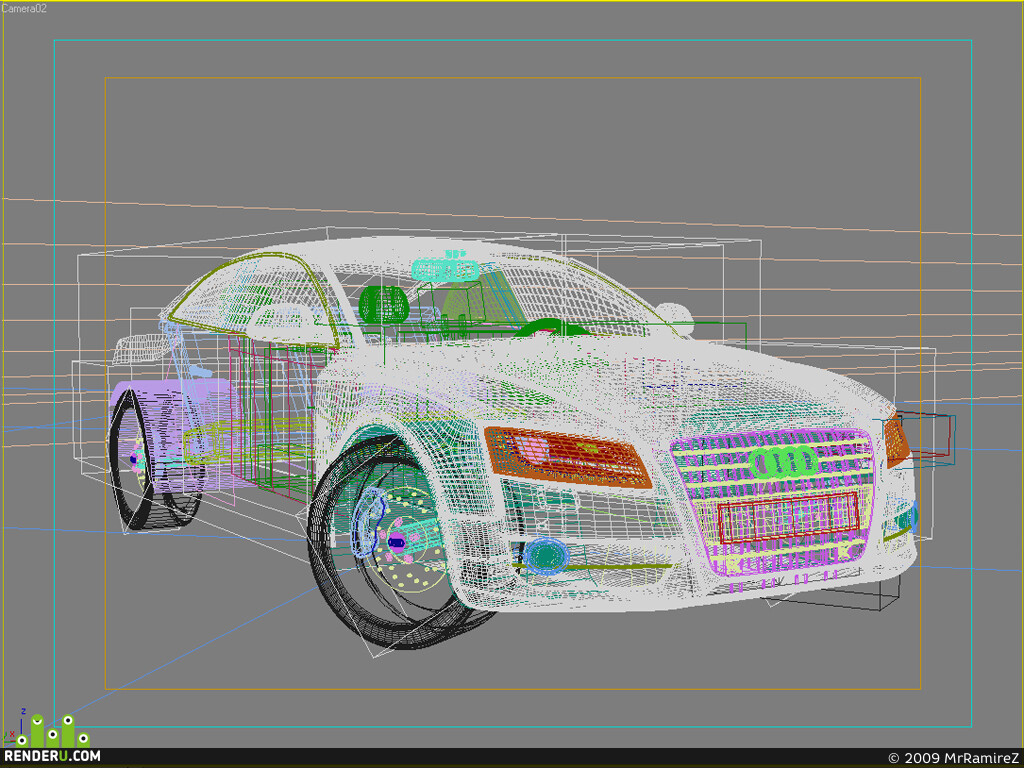Screen dimensions: 1024x768
Task: Select the green seat headrest object
Action: pyautogui.click(x=384, y=304)
